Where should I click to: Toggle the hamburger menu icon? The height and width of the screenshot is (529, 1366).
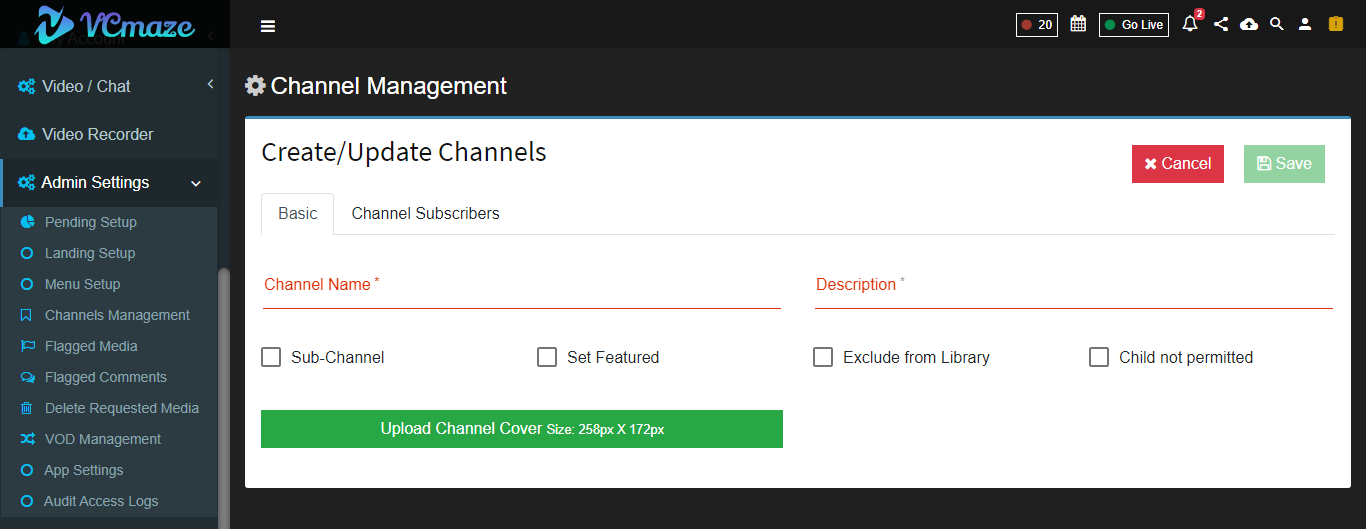[268, 25]
